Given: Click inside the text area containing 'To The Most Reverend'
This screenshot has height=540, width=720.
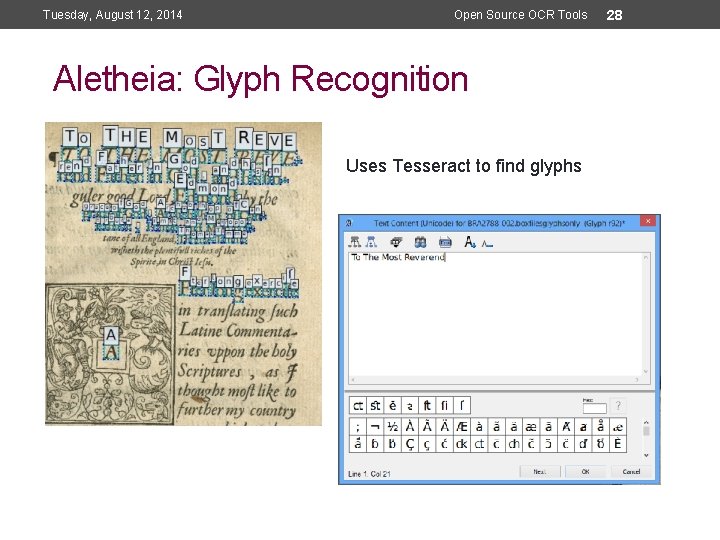Looking at the screenshot, I should (x=496, y=315).
